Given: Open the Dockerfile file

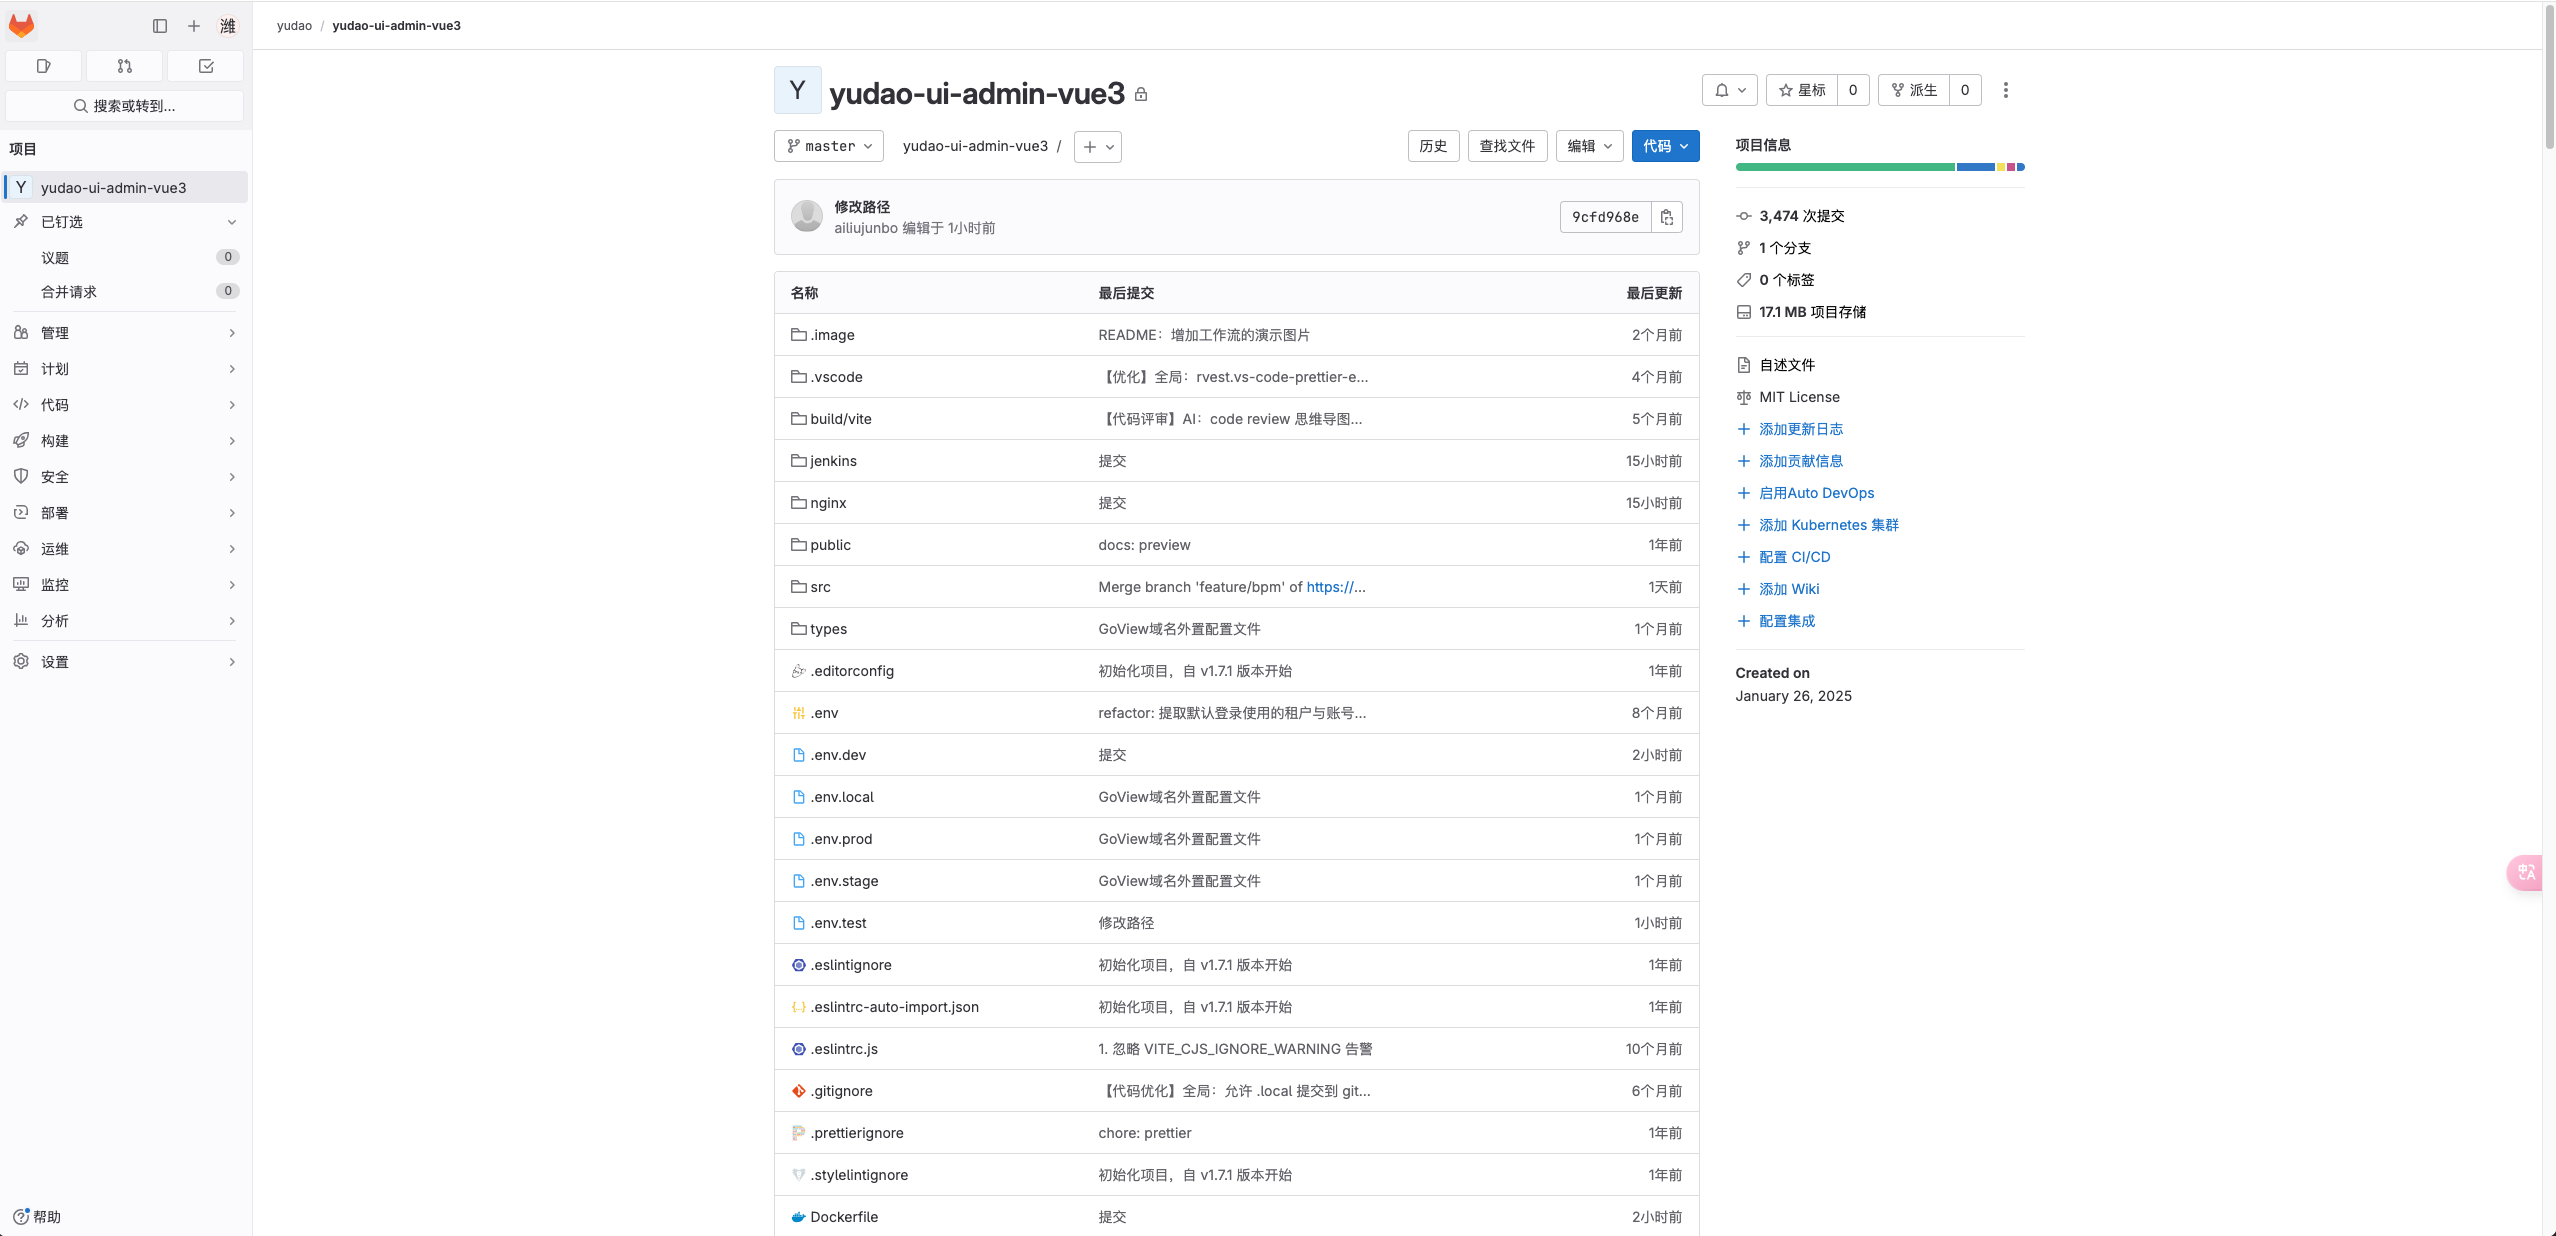Looking at the screenshot, I should [x=844, y=1217].
